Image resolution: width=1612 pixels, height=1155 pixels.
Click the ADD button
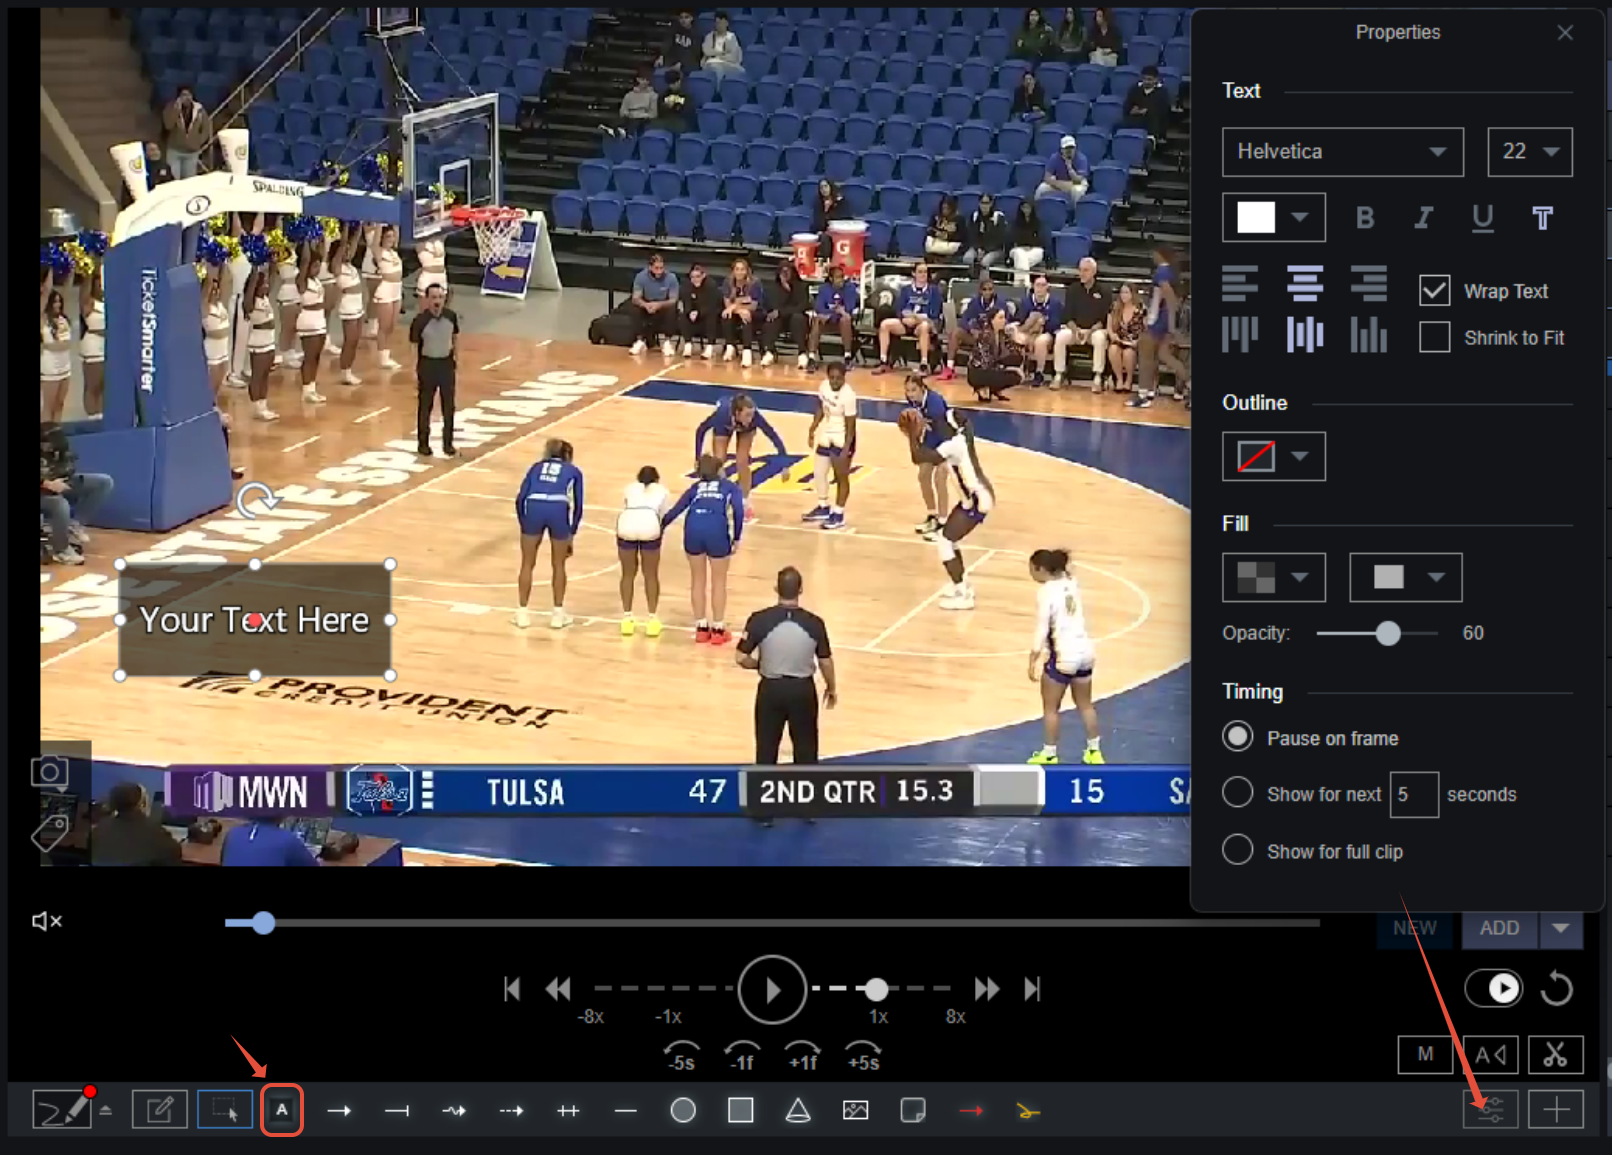point(1499,928)
